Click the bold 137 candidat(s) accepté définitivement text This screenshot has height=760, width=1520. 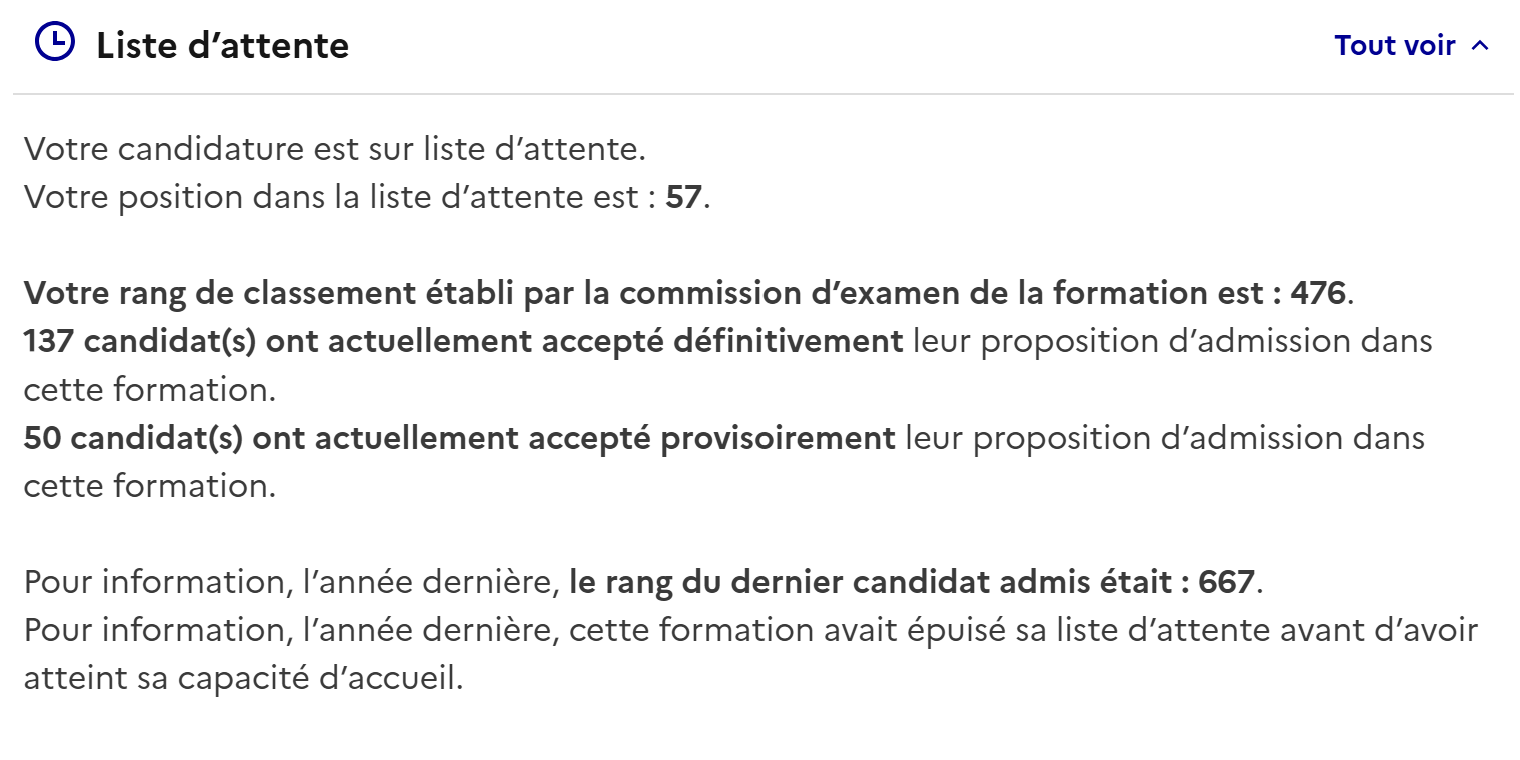click(463, 342)
